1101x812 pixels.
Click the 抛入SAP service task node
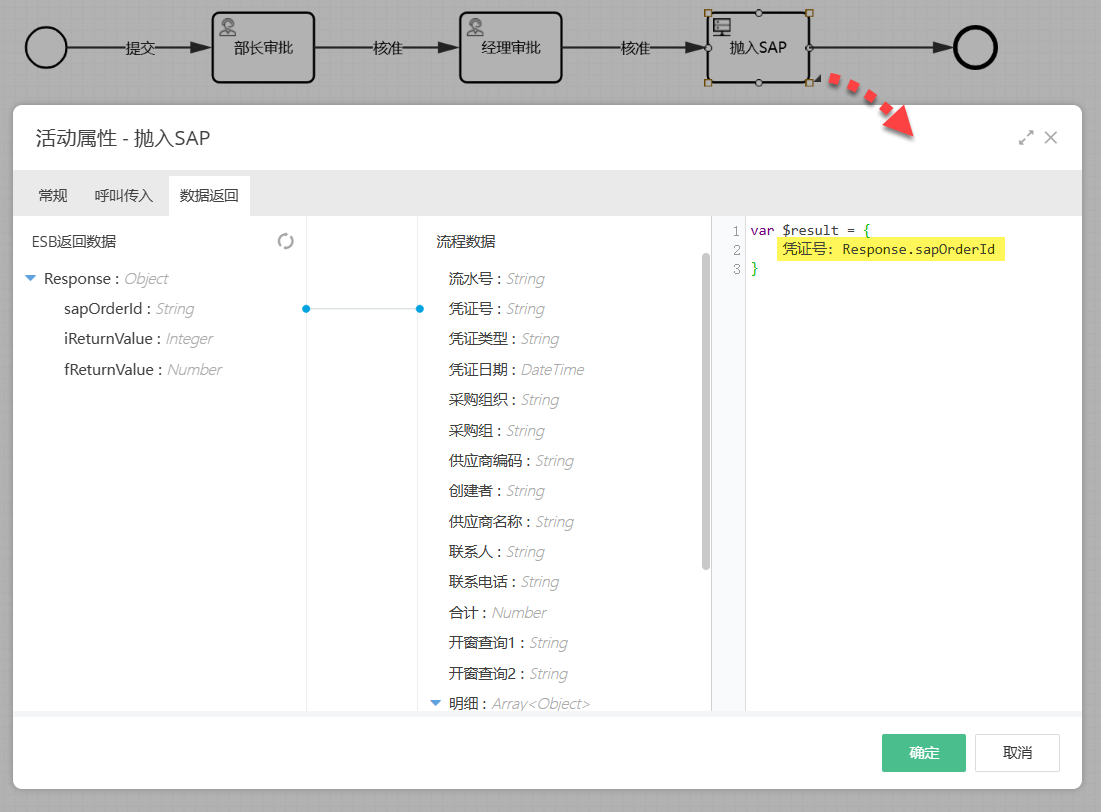(x=758, y=48)
